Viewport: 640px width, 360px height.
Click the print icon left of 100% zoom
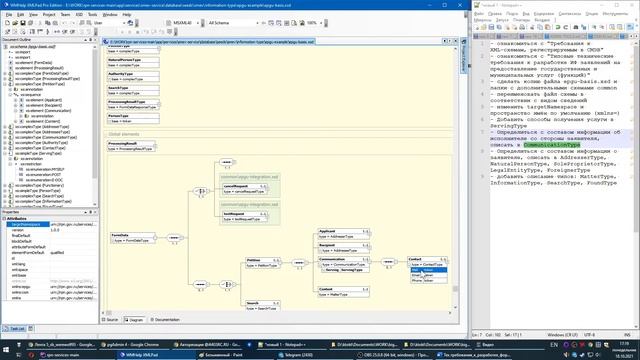[302, 23]
